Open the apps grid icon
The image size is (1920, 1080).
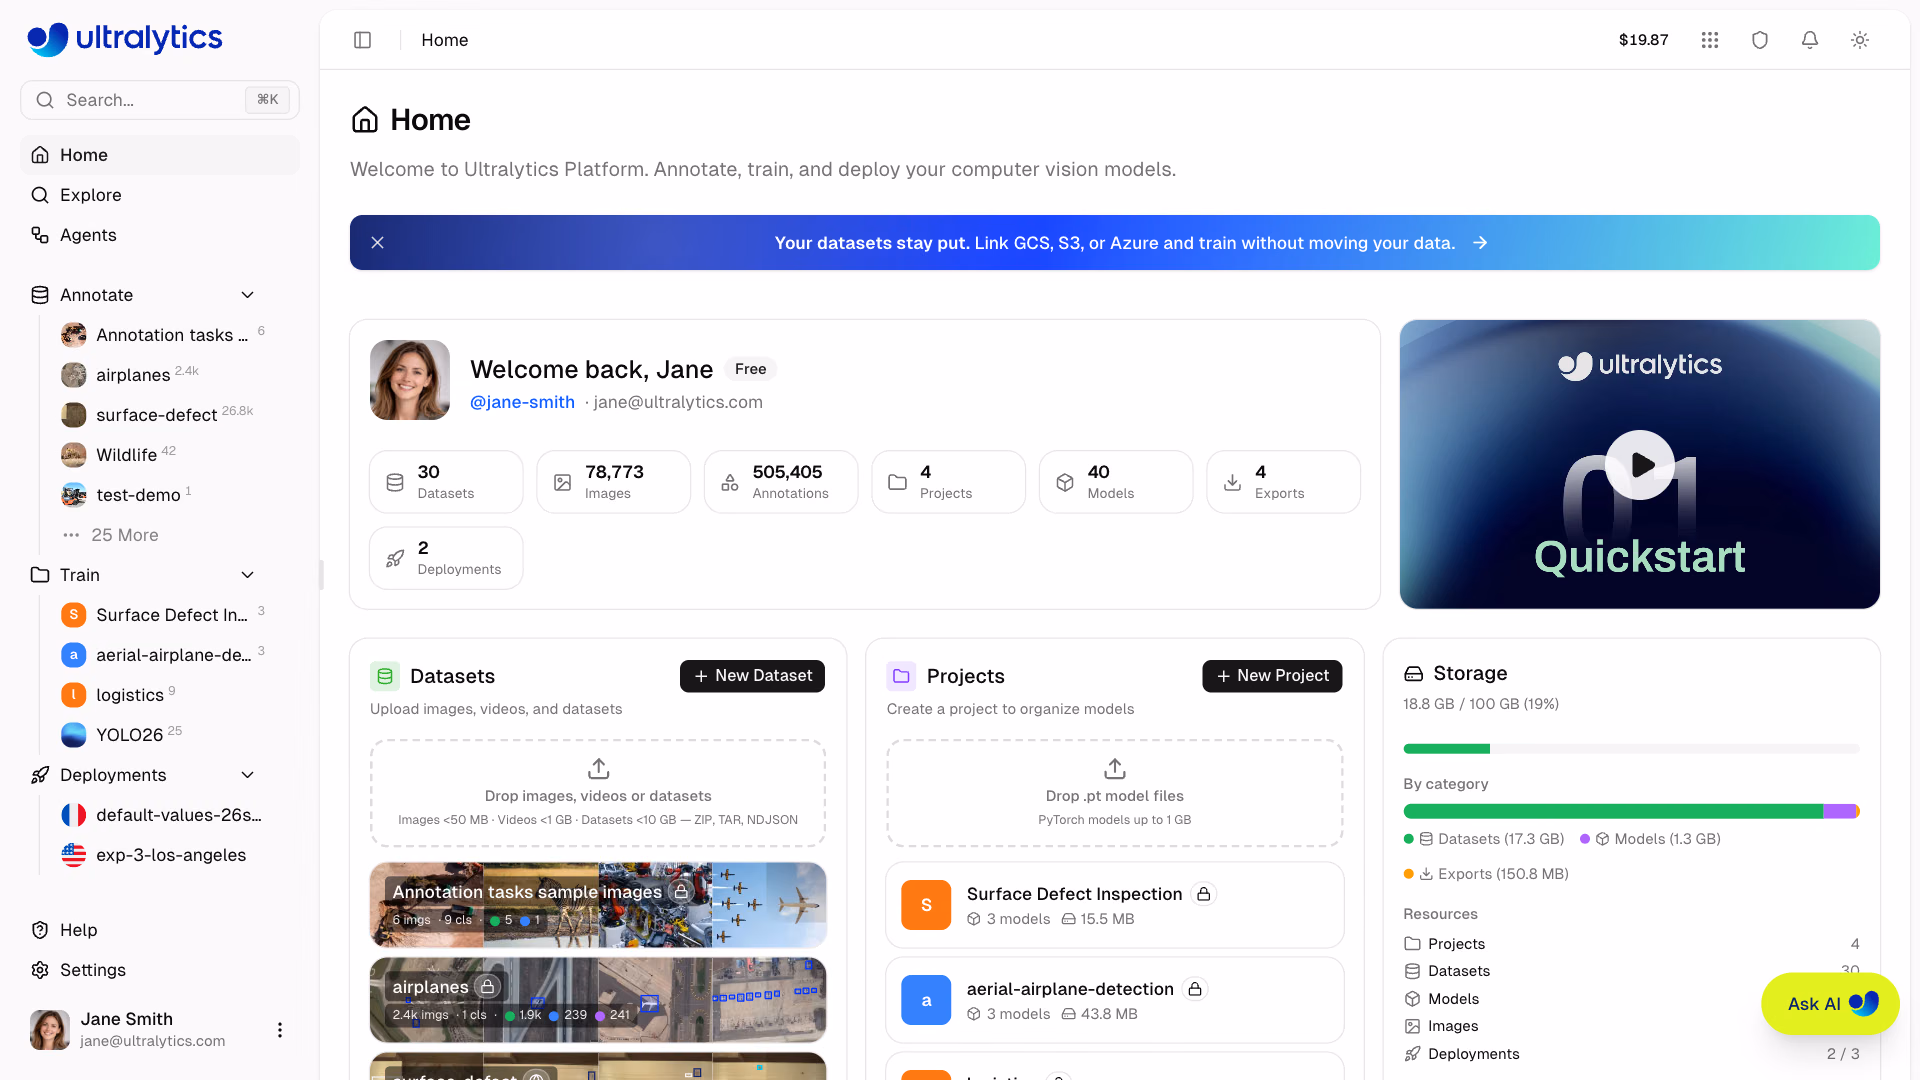click(x=1710, y=40)
